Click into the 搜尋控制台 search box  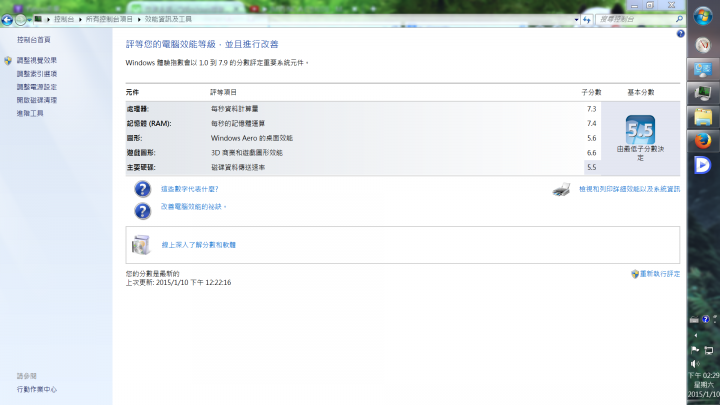[x=636, y=19]
